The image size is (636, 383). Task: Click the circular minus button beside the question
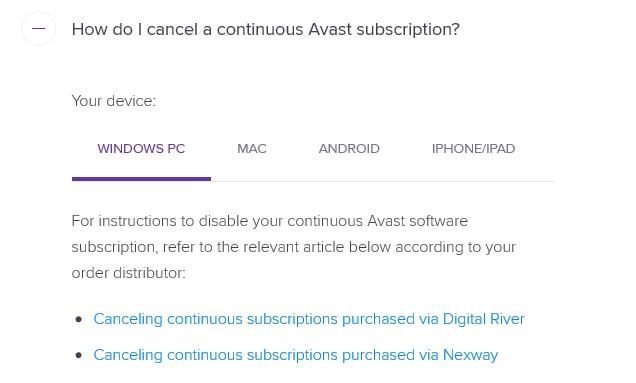coord(39,28)
